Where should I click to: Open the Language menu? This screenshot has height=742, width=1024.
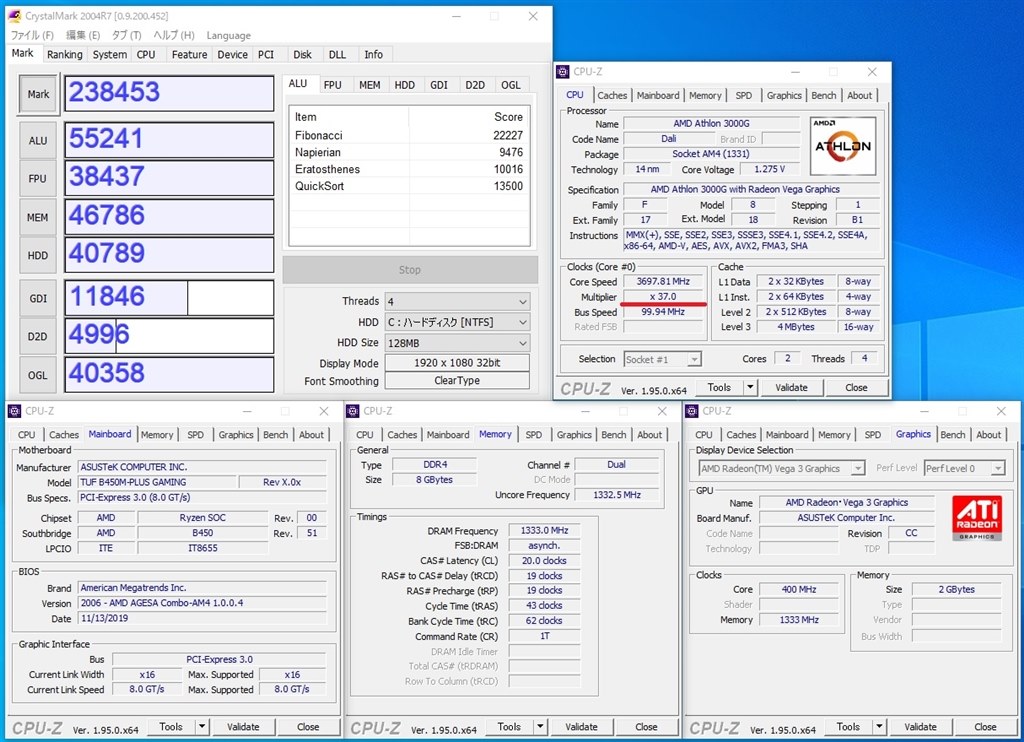228,35
